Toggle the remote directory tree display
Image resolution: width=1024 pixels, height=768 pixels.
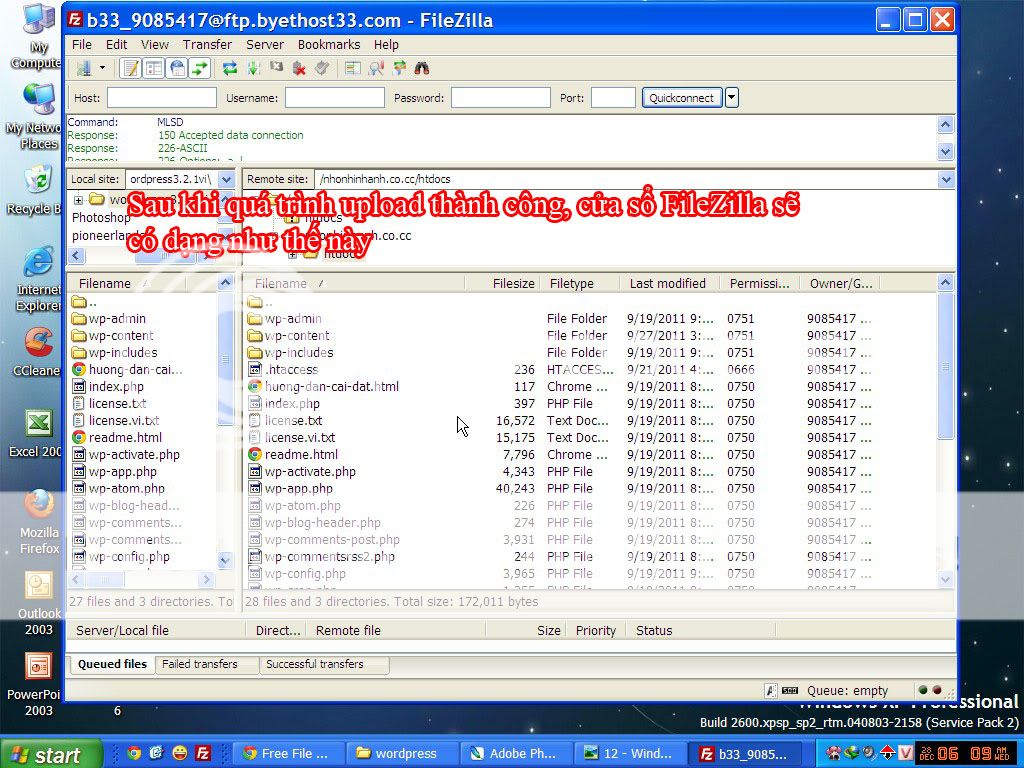pyautogui.click(x=177, y=68)
